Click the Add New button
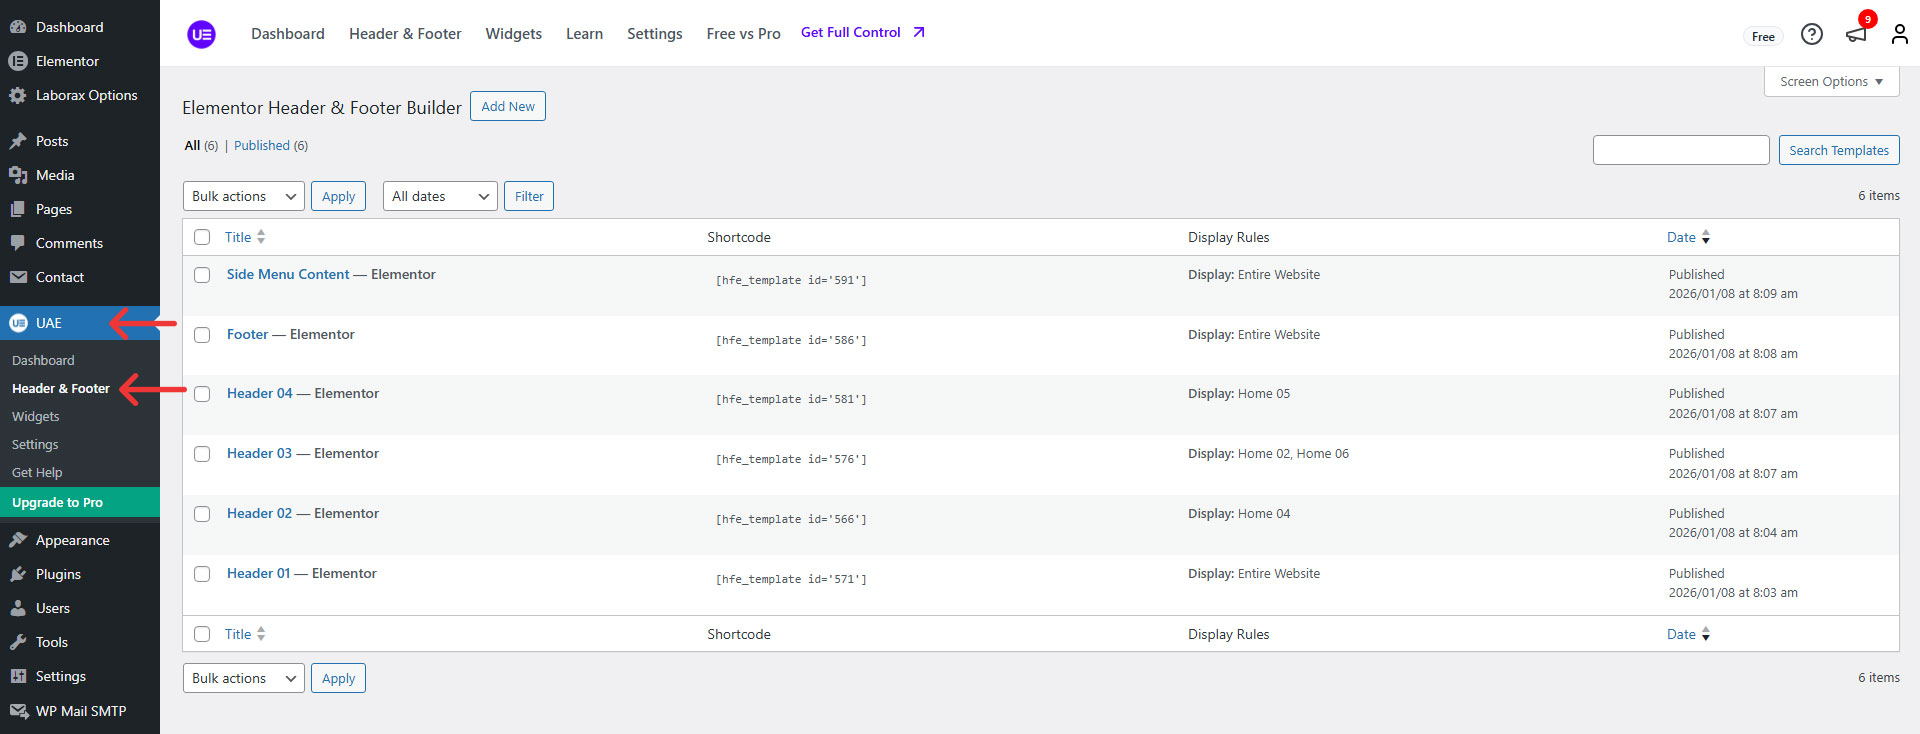This screenshot has height=734, width=1920. [508, 106]
